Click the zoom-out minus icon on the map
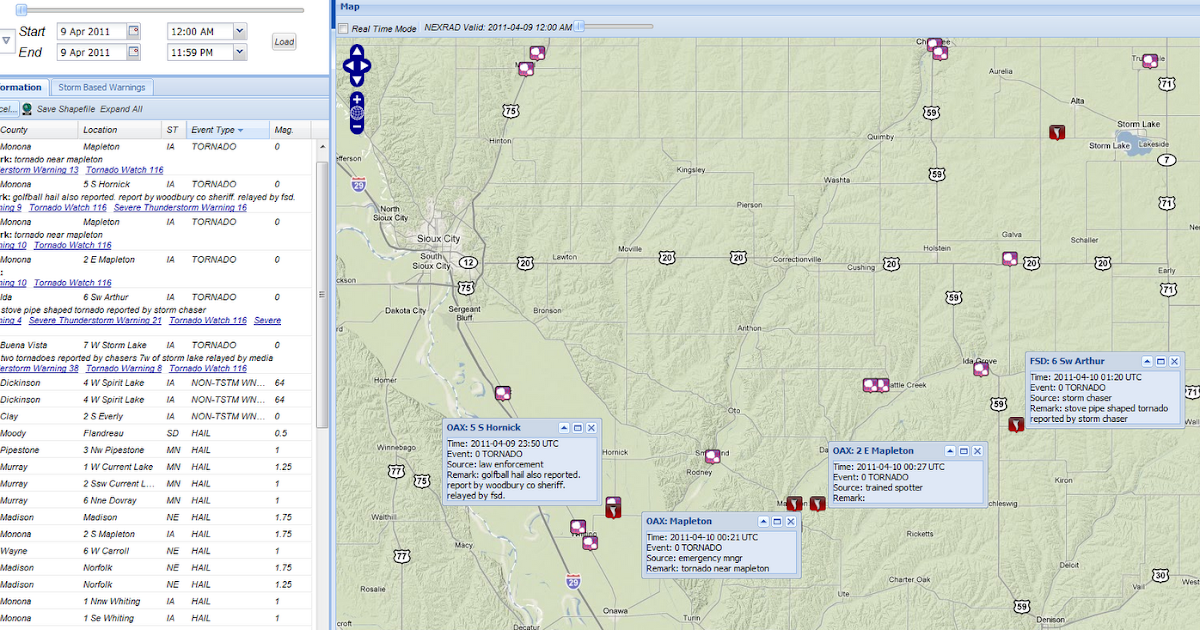Viewport: 1200px width, 630px height. tap(356, 125)
